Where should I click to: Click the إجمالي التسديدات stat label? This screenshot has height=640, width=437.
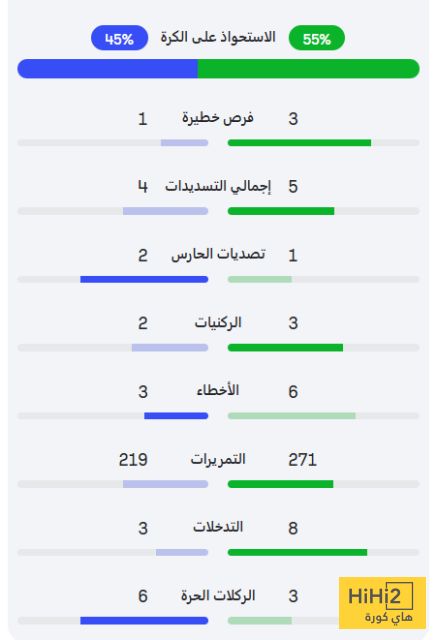tap(218, 187)
